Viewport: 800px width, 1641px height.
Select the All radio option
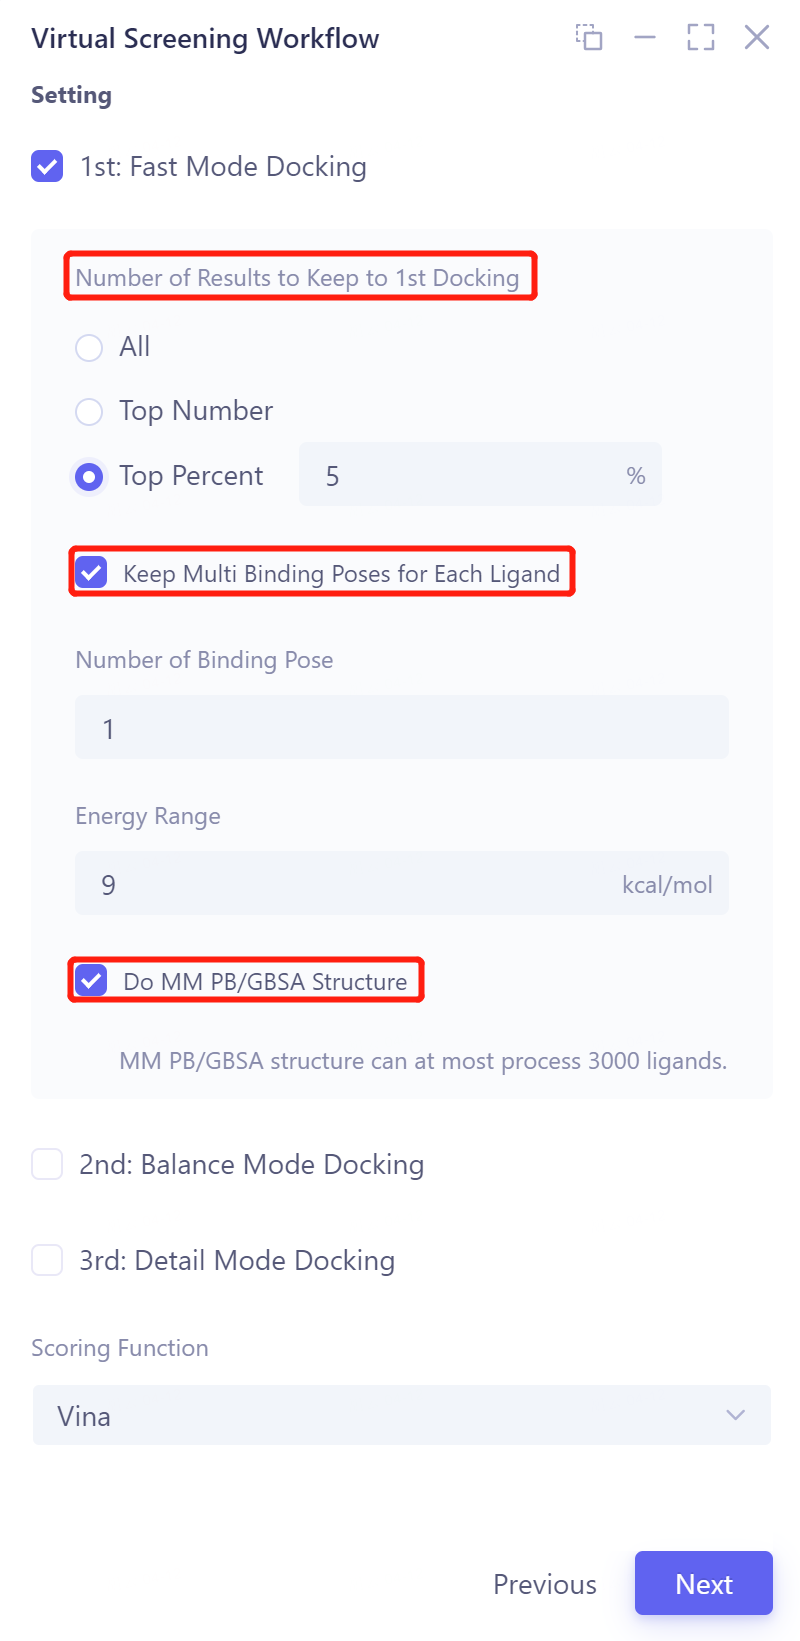89,347
